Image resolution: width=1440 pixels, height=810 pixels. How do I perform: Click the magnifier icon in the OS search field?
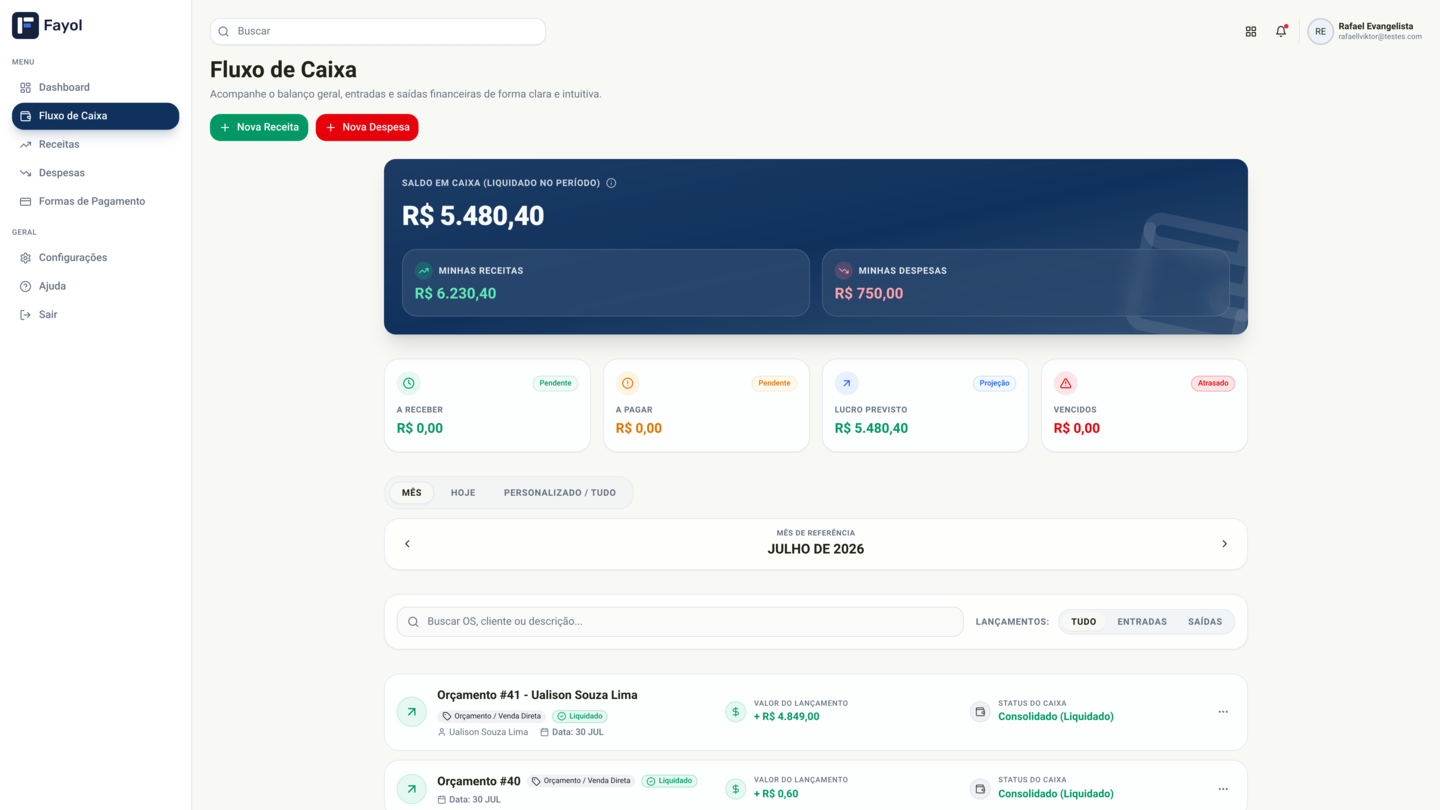click(413, 622)
